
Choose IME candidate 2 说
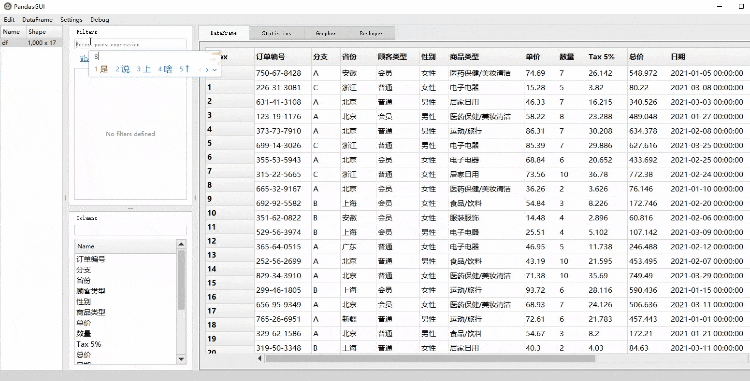coord(122,69)
